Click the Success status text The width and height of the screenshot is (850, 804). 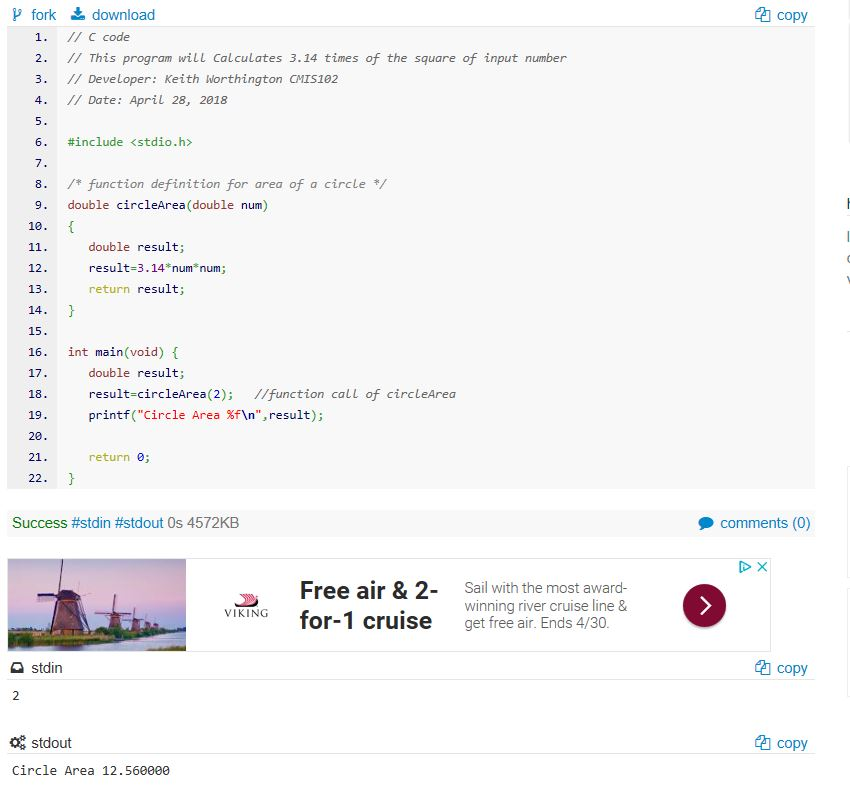pyautogui.click(x=40, y=523)
